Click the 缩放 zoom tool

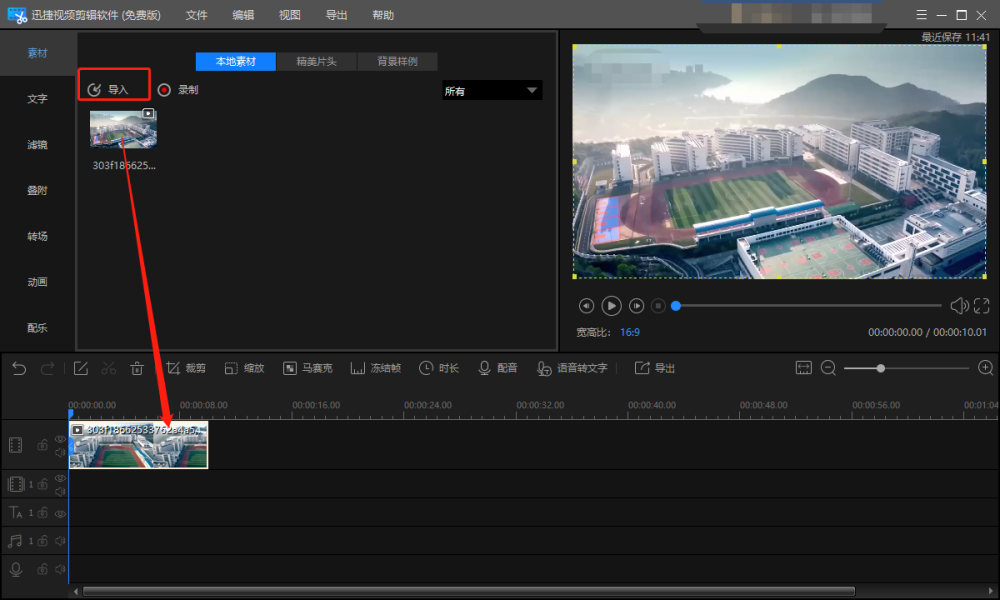(x=244, y=368)
